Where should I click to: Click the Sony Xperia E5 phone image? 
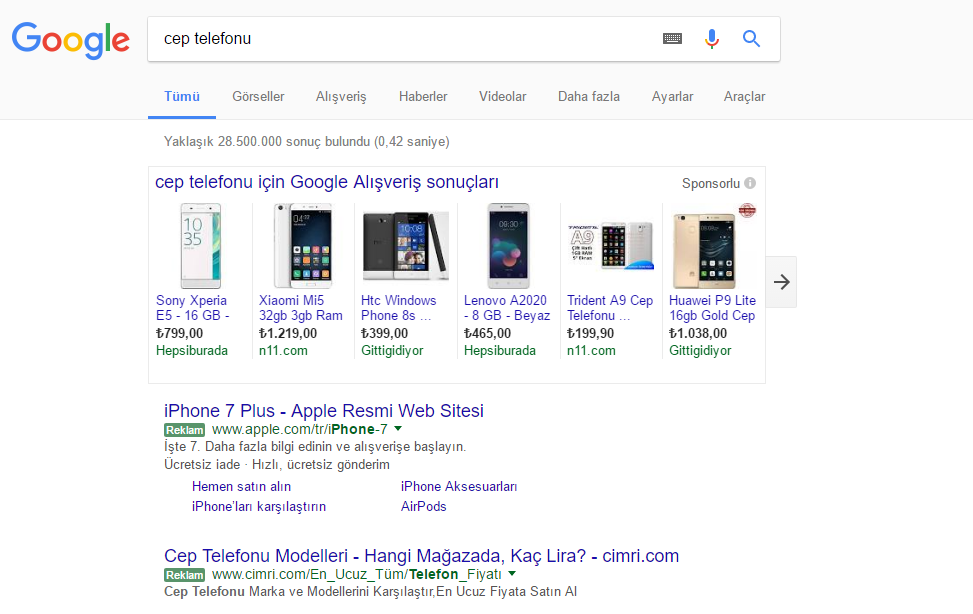[x=200, y=246]
